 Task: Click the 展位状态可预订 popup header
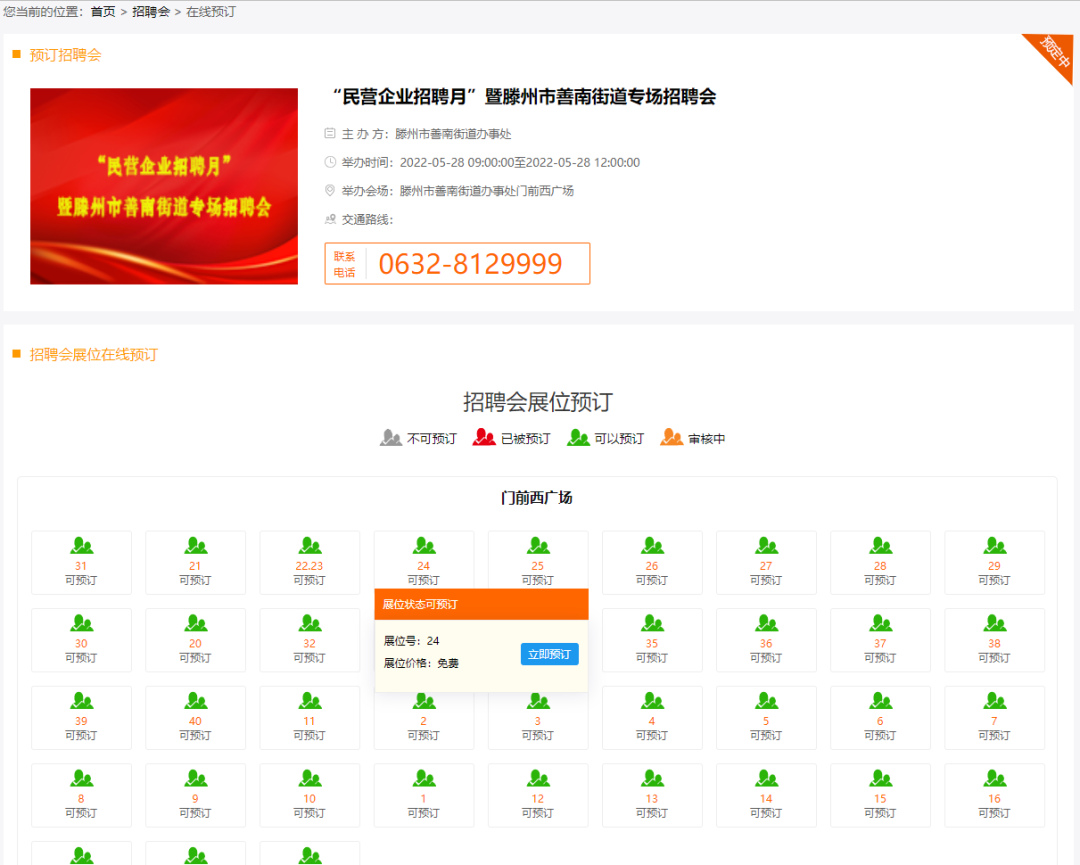481,604
